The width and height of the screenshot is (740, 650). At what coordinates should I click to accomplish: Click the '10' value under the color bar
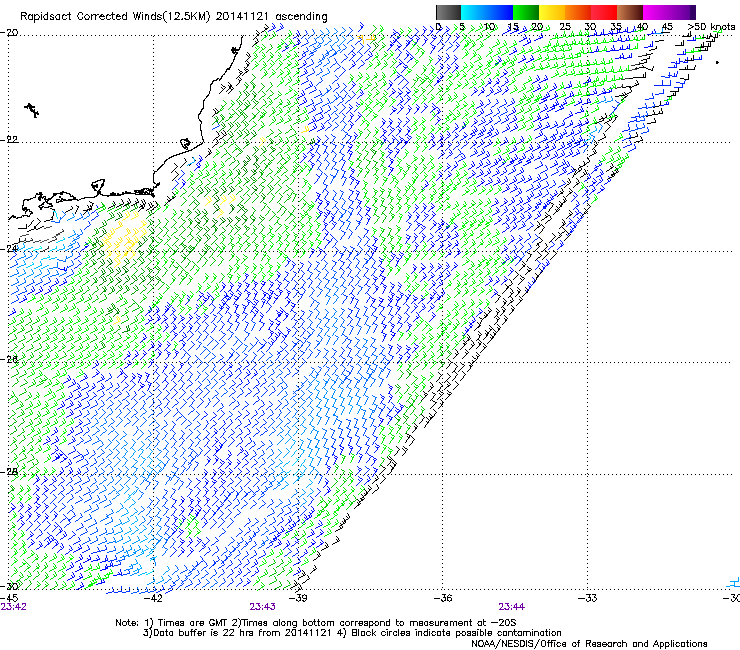click(489, 27)
